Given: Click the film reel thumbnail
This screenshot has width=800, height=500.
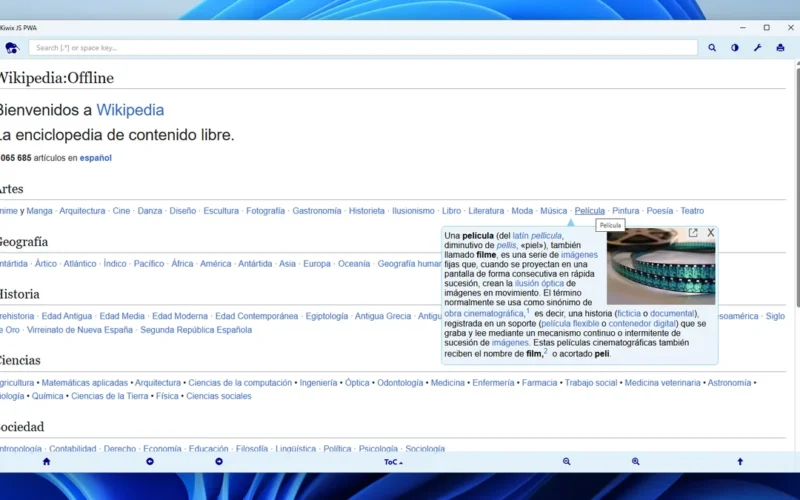Looking at the screenshot, I should [x=661, y=266].
